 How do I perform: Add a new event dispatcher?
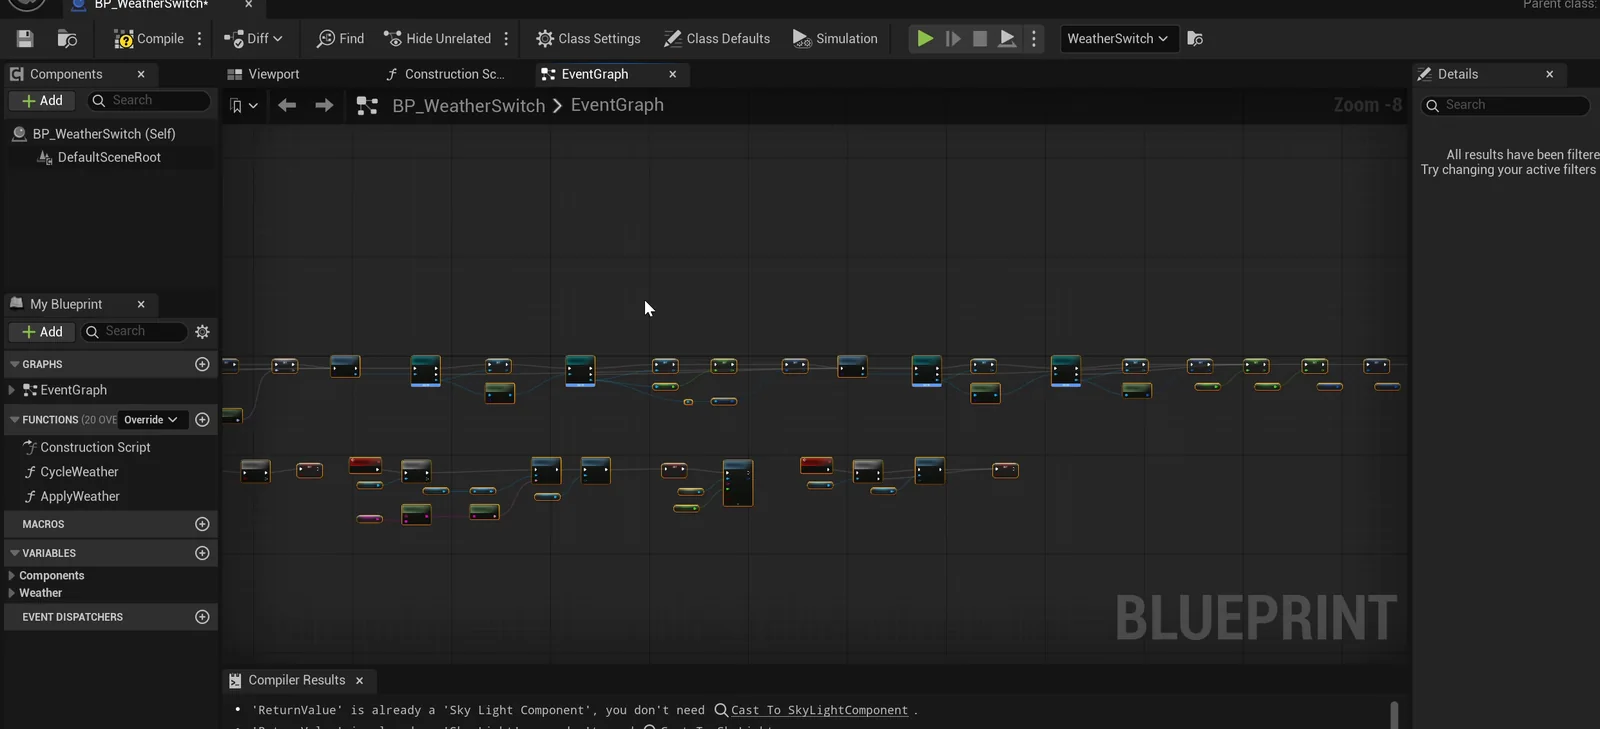[x=202, y=617]
